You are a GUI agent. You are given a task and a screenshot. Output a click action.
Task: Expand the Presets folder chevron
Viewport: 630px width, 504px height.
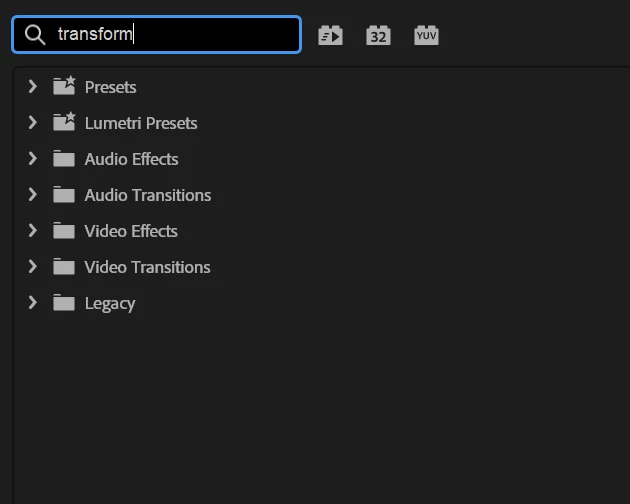(33, 86)
